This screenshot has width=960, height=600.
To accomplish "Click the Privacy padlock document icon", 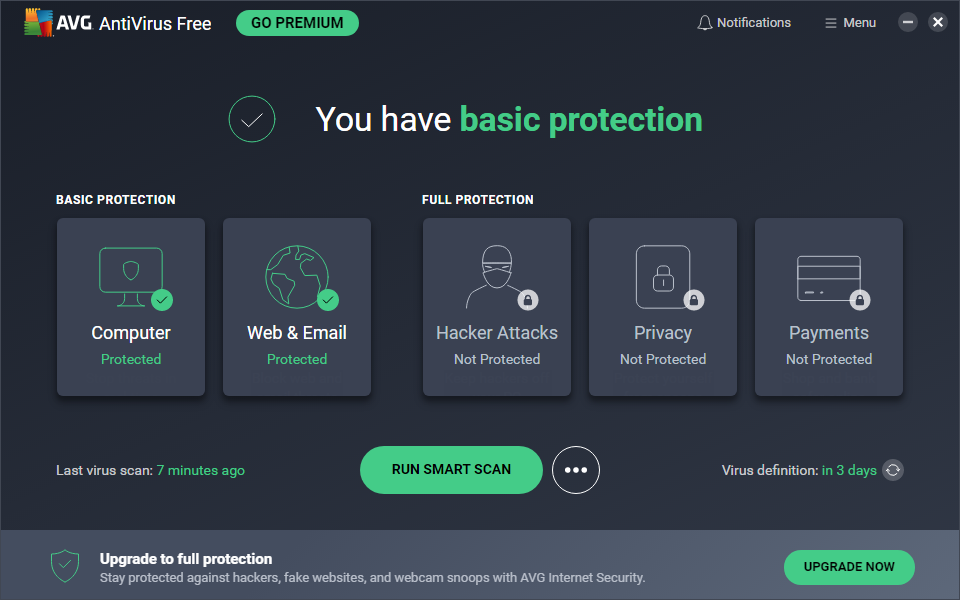I will (x=663, y=277).
